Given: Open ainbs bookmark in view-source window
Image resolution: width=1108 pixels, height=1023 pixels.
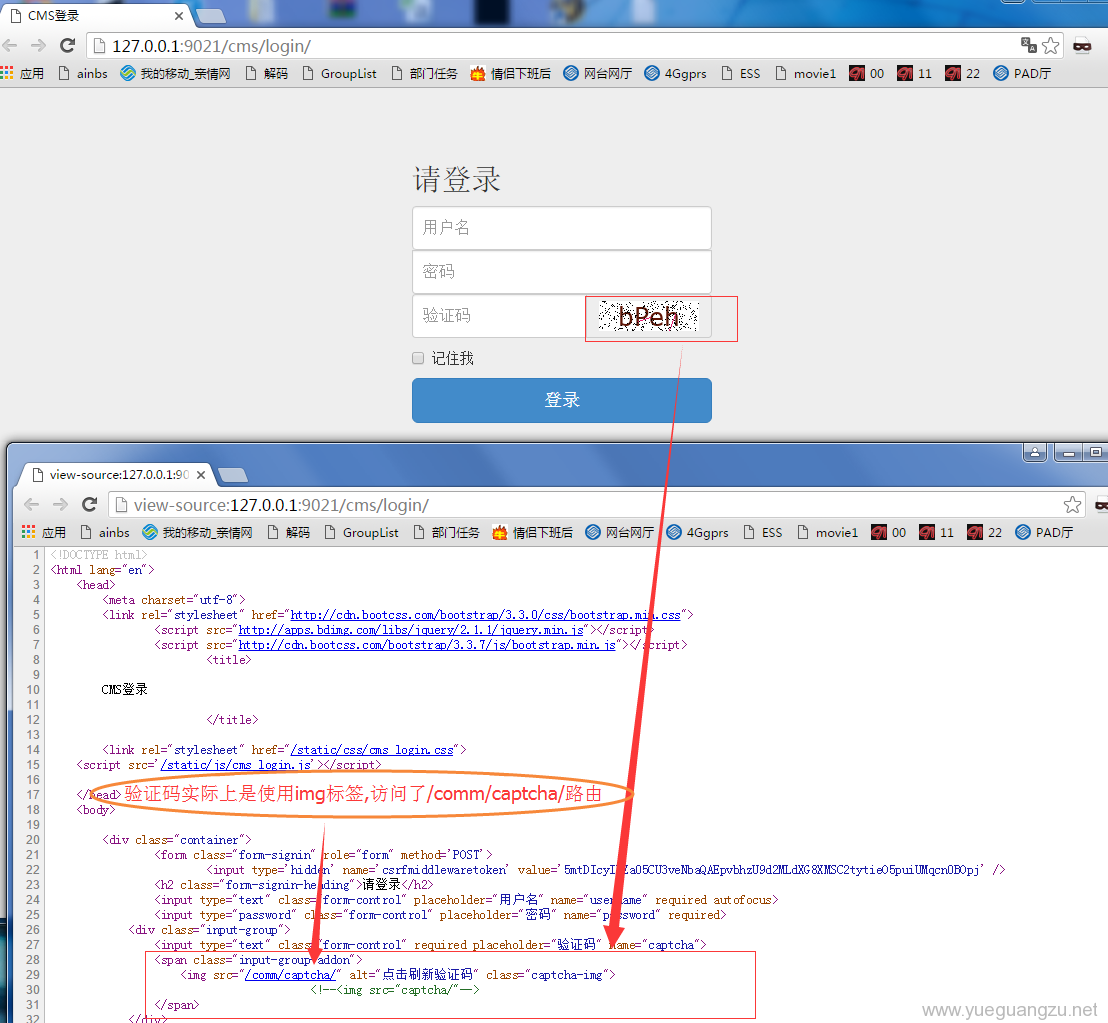Looking at the screenshot, I should [x=105, y=532].
